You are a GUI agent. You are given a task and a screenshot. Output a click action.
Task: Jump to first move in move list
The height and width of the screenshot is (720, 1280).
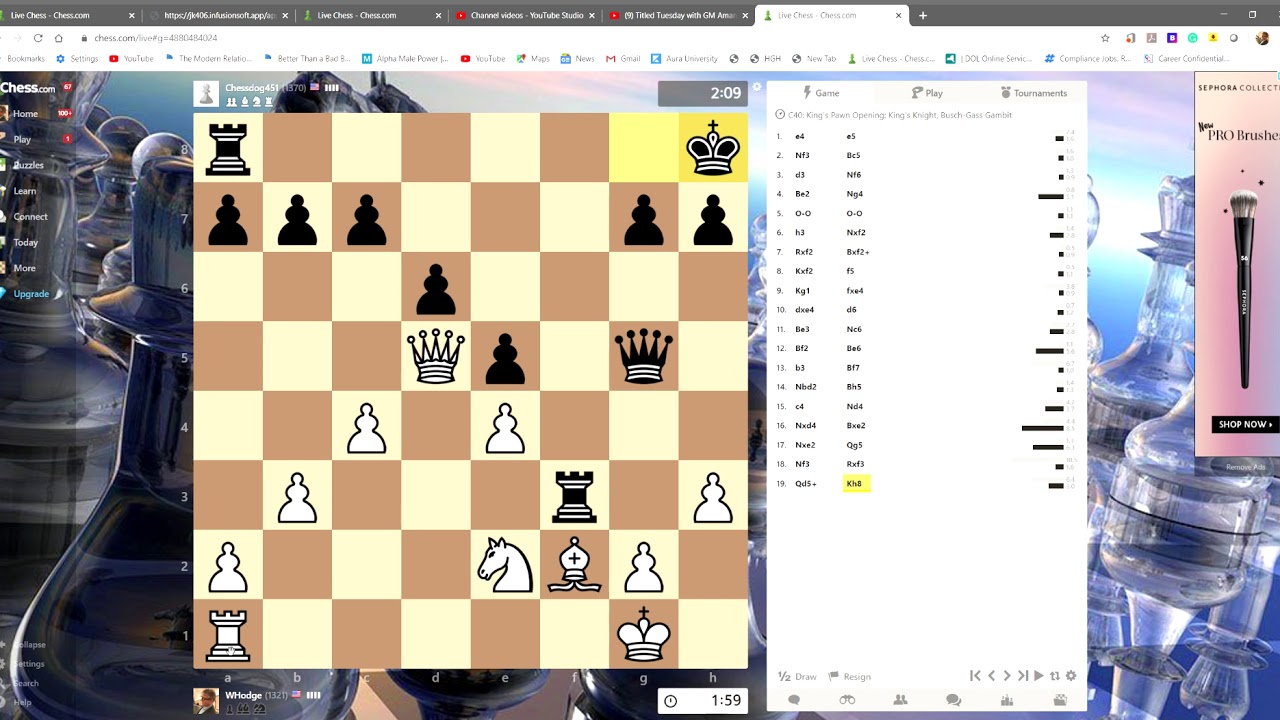pos(975,676)
